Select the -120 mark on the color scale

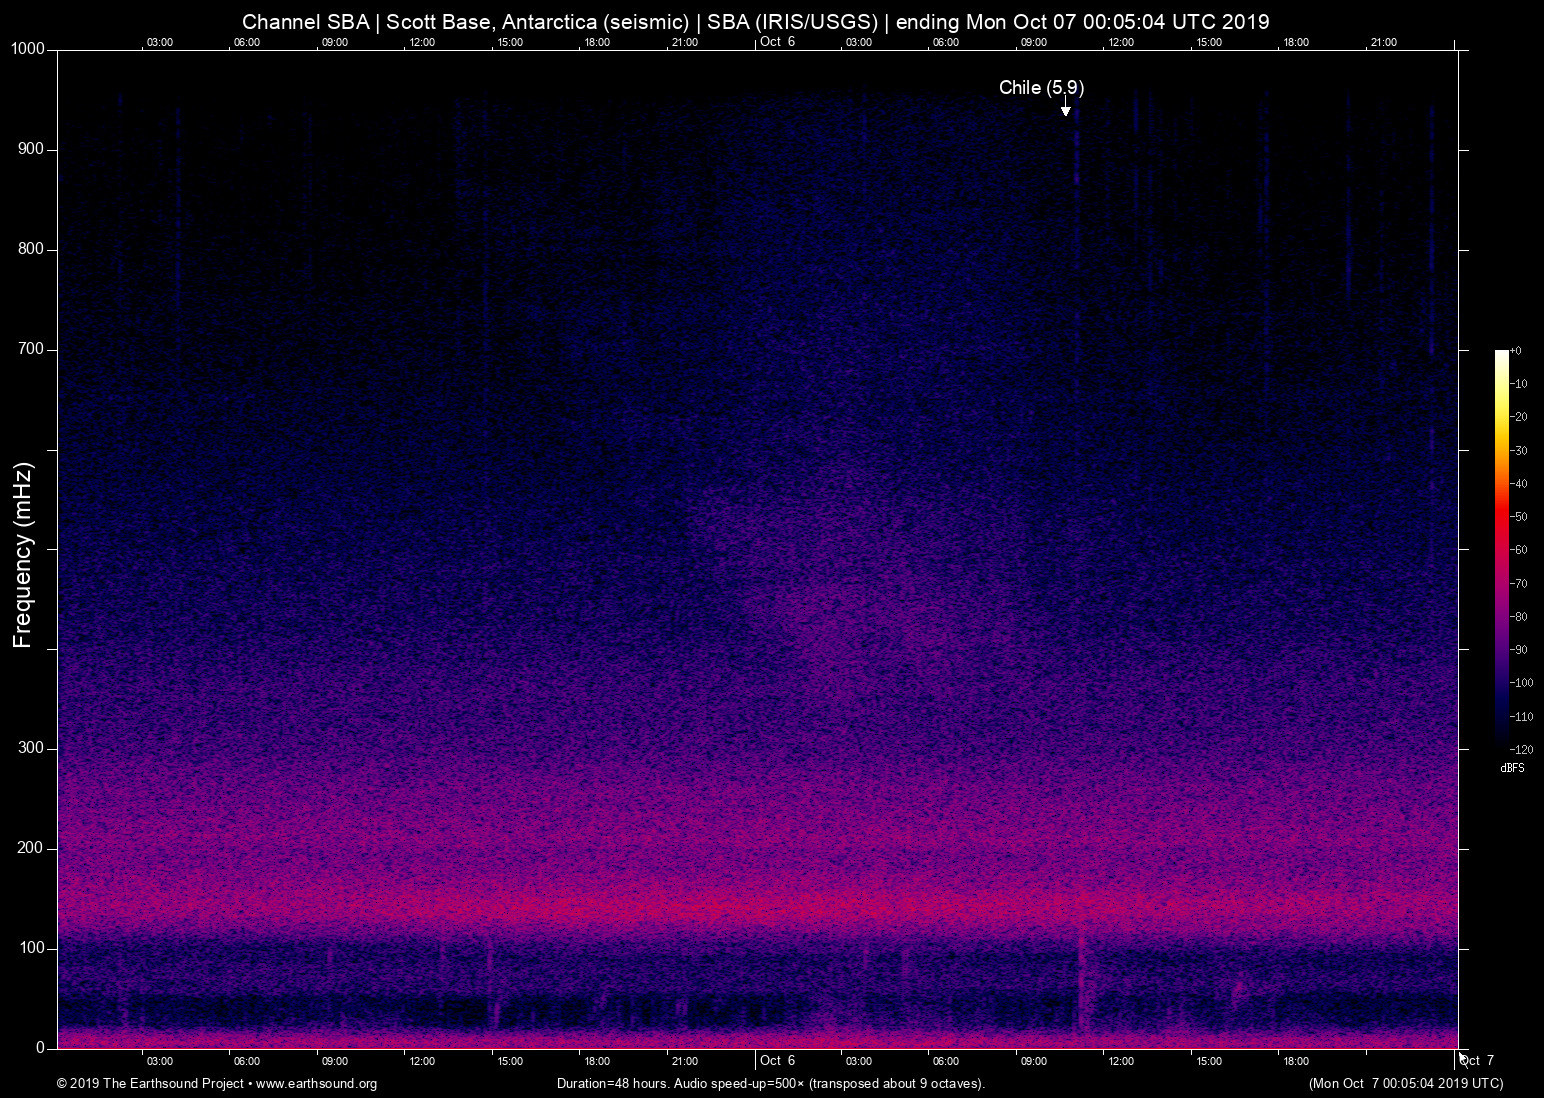[1522, 749]
